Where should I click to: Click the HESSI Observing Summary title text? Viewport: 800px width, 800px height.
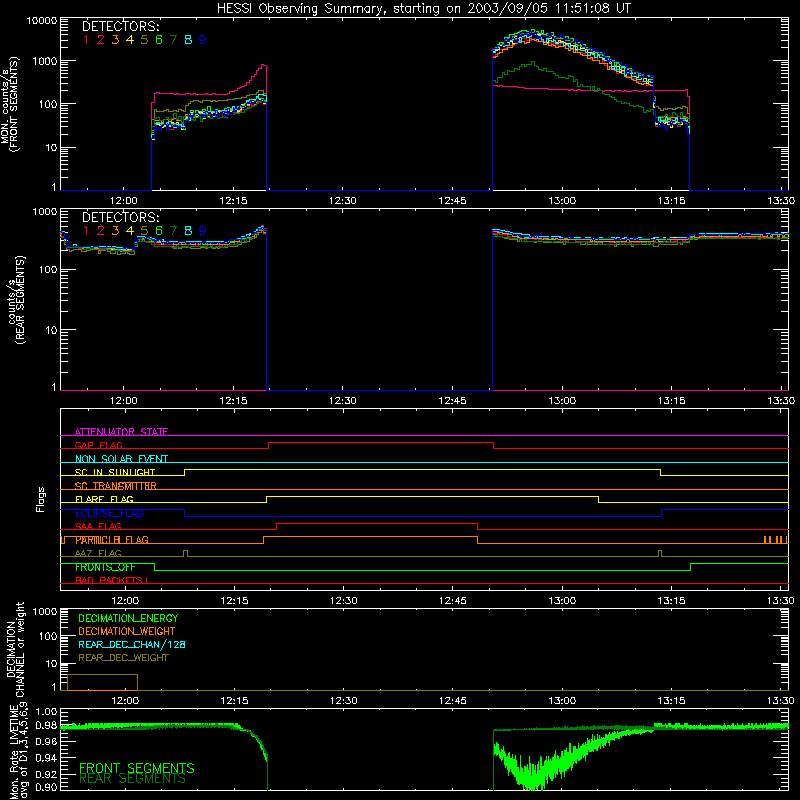coord(423,8)
